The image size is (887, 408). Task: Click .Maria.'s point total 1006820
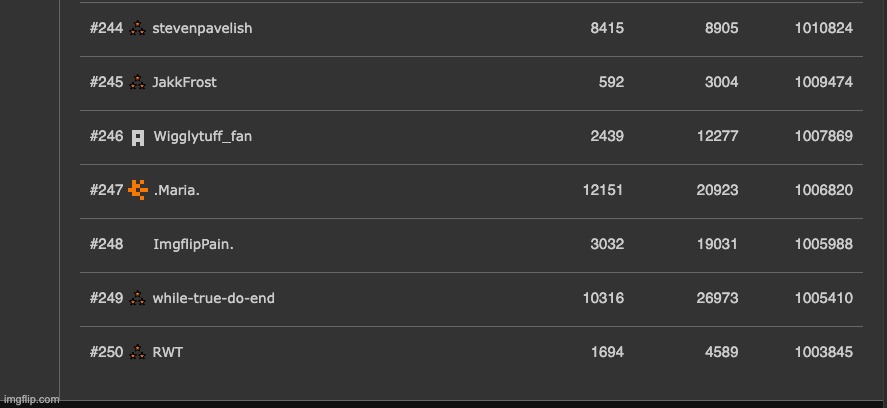pyautogui.click(x=823, y=190)
